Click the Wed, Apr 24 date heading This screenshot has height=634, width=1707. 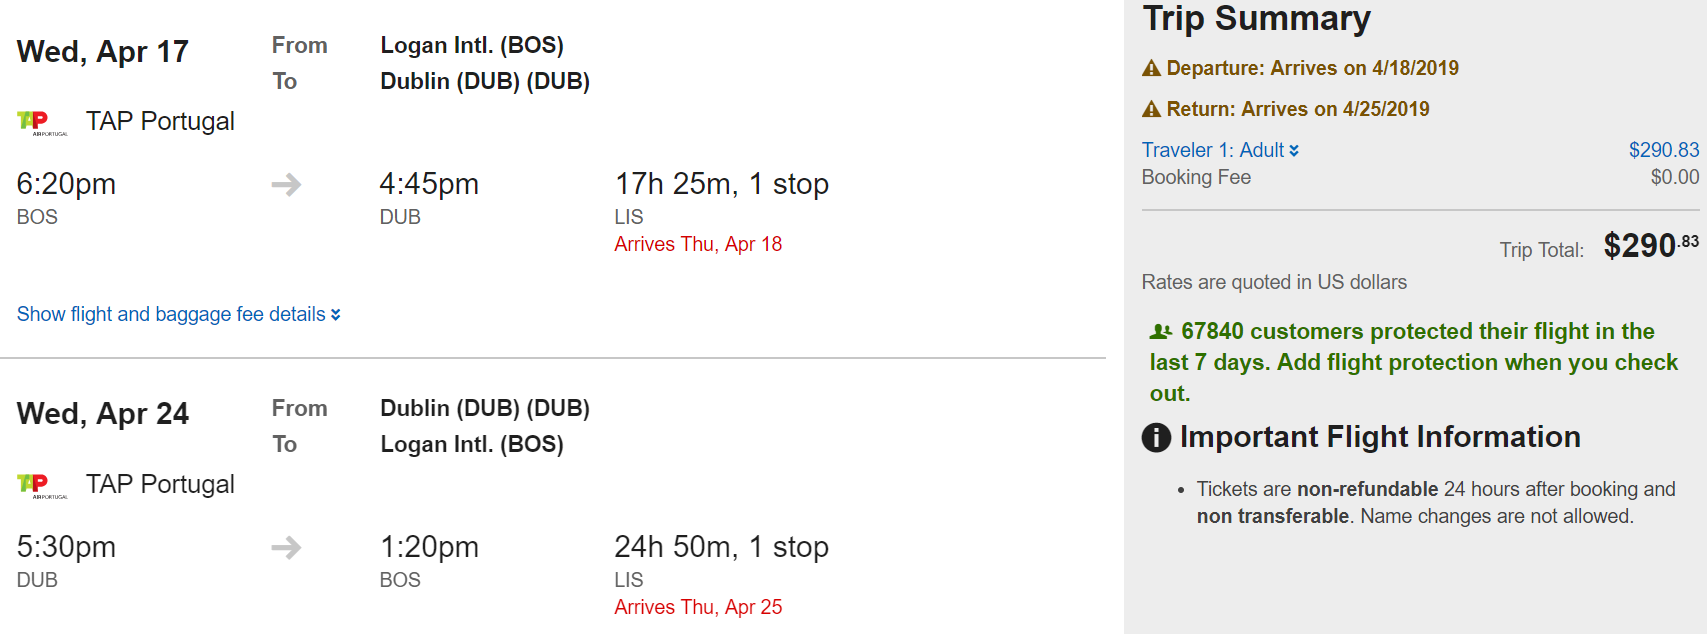tap(103, 414)
